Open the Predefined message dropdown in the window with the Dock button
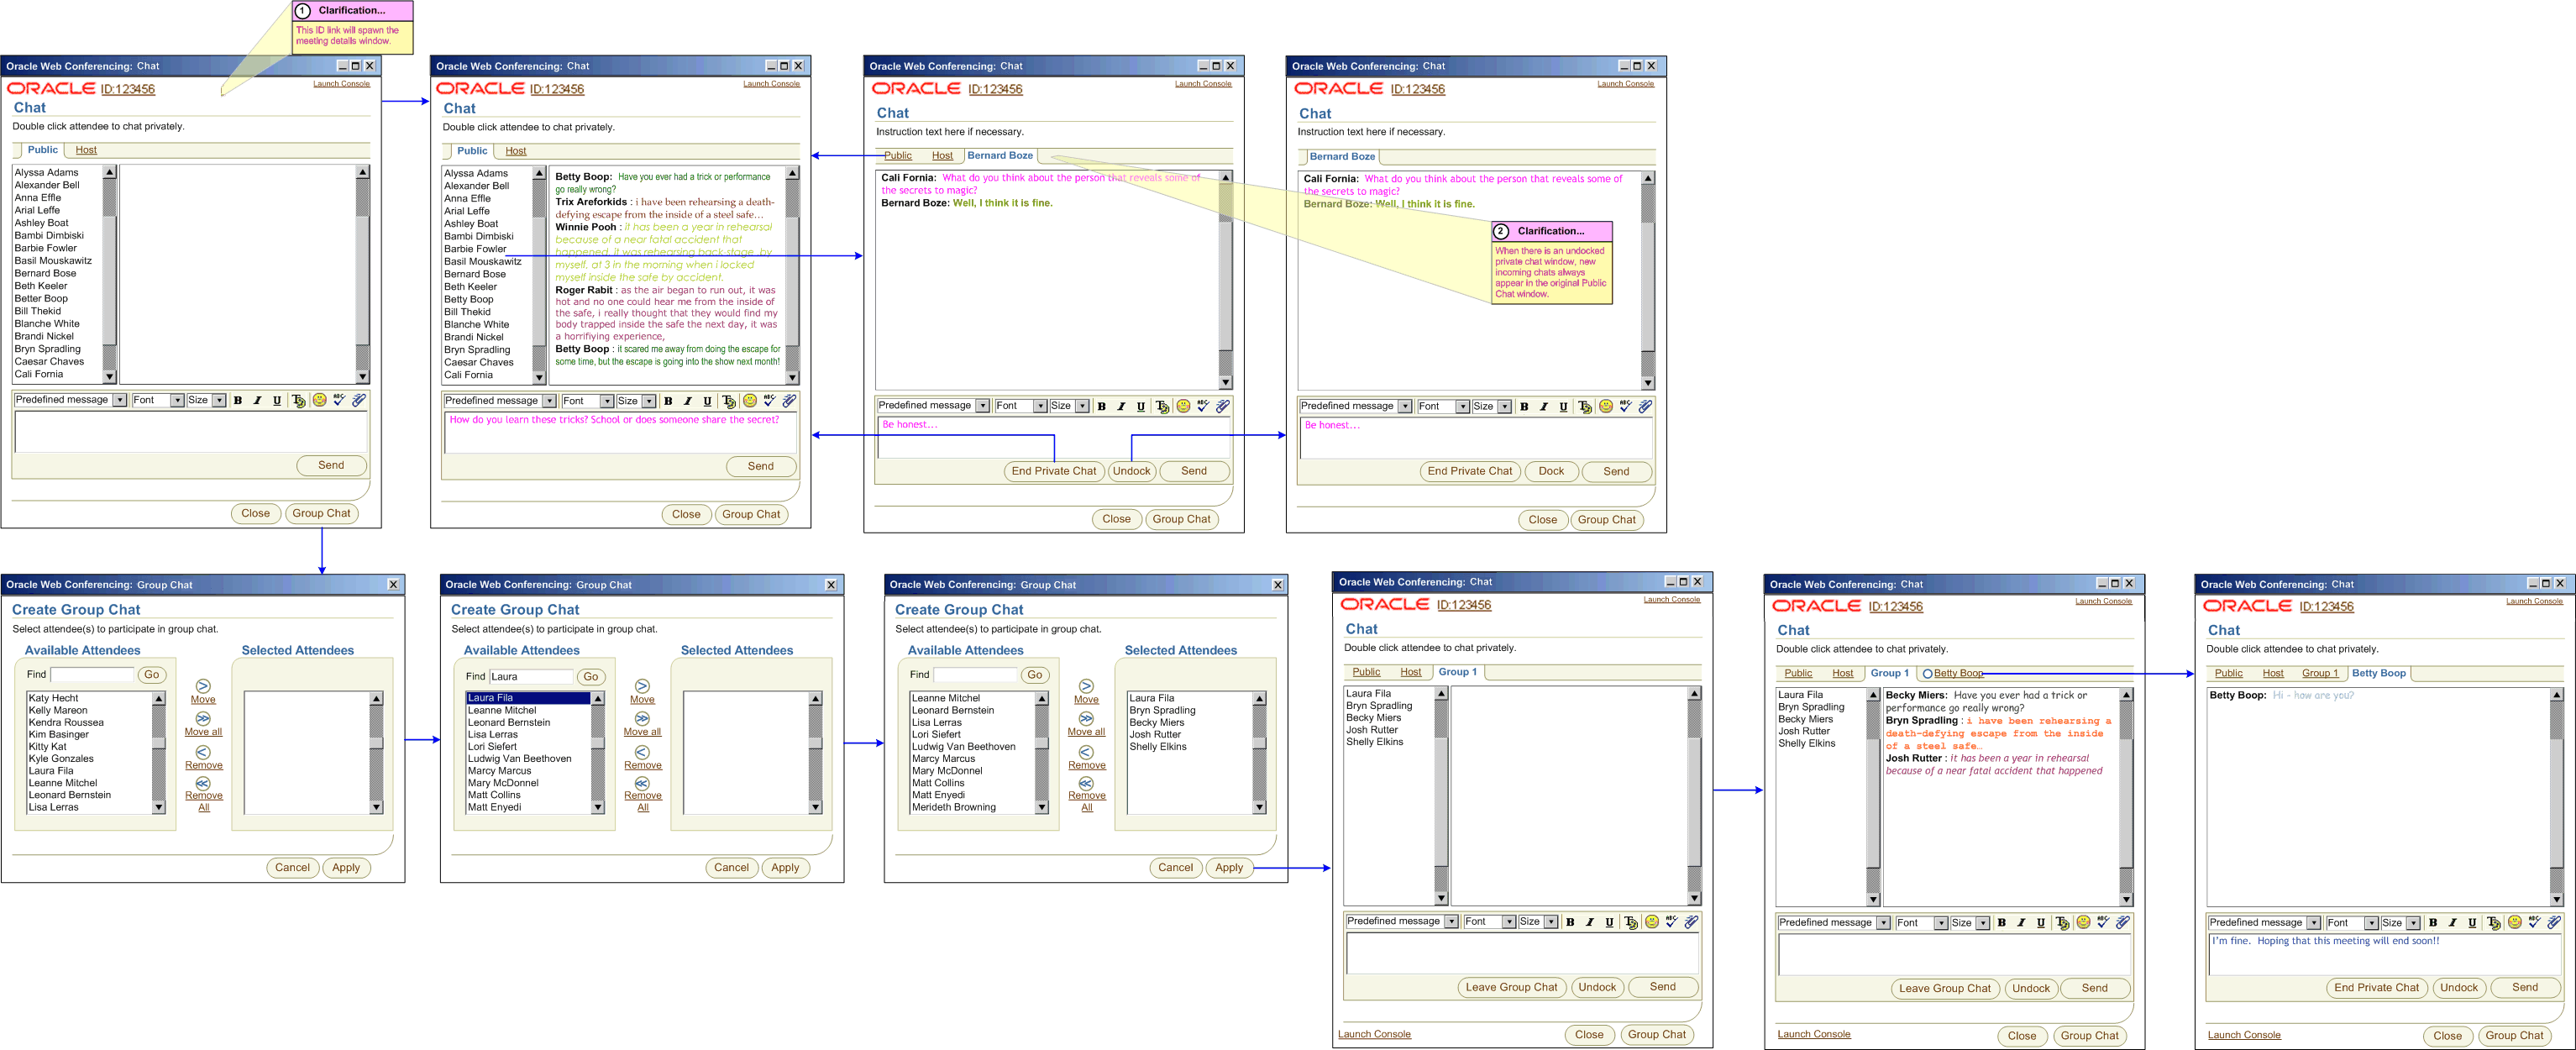 coord(1405,406)
